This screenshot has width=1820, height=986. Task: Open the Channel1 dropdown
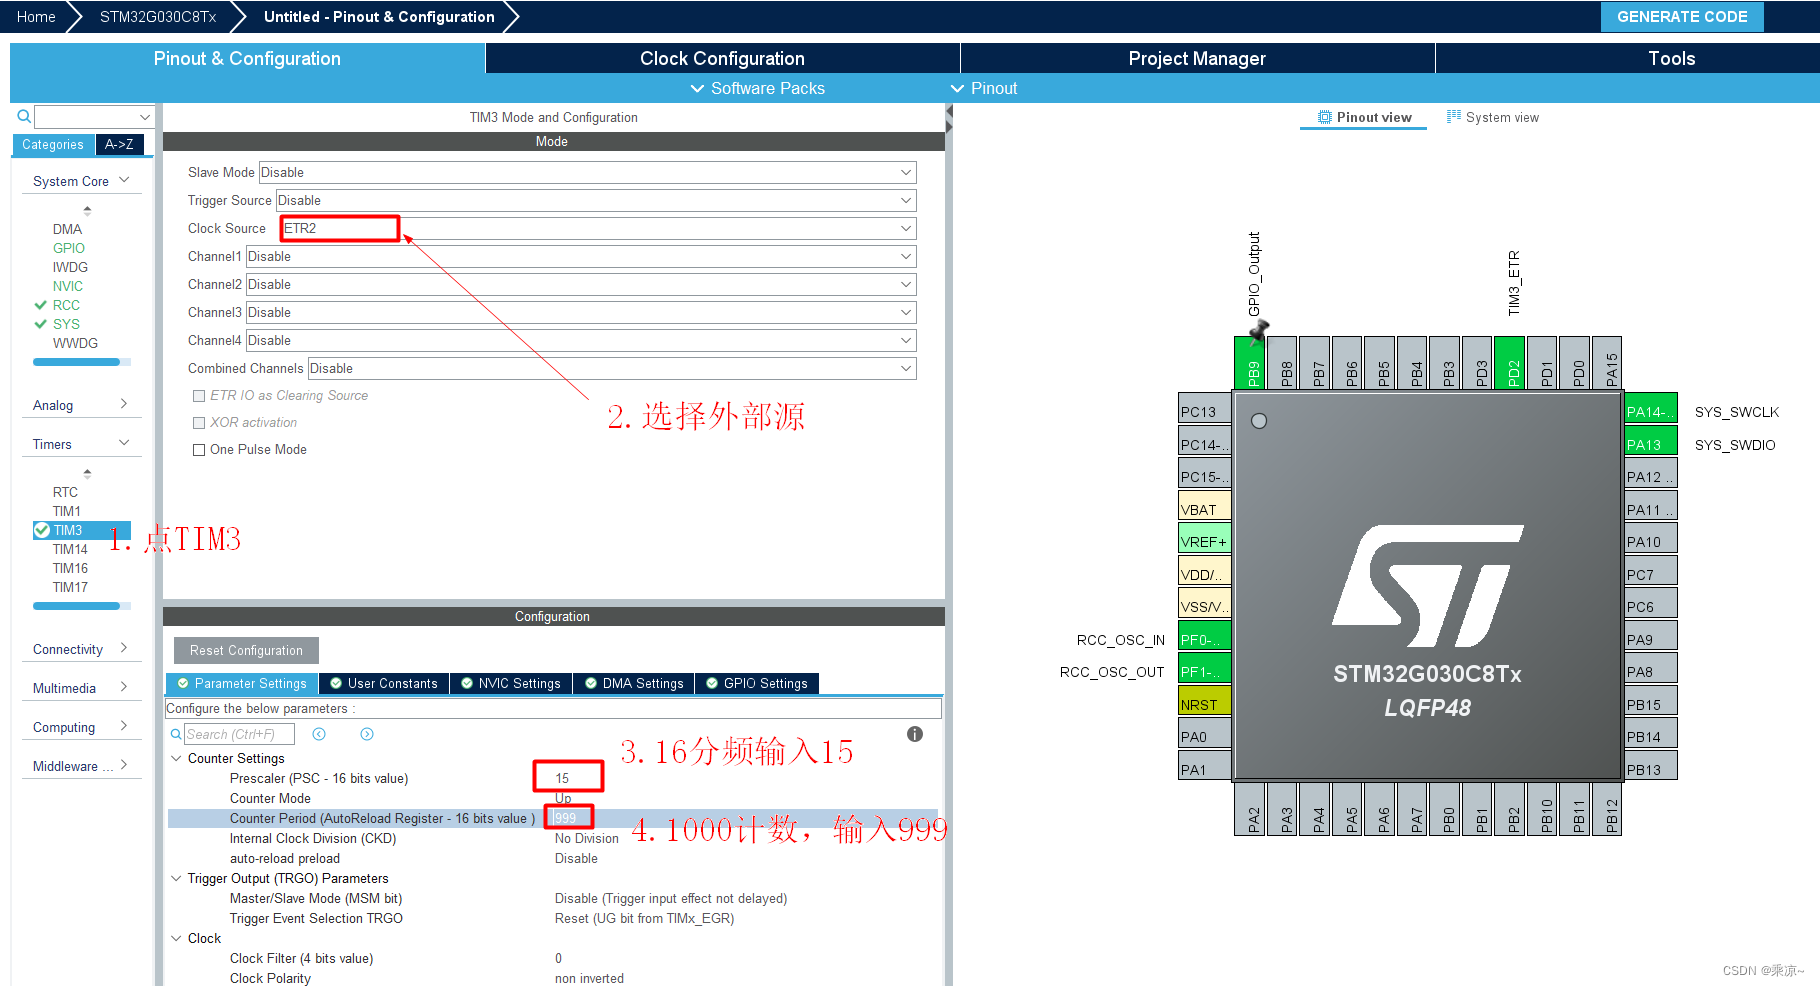point(581,256)
